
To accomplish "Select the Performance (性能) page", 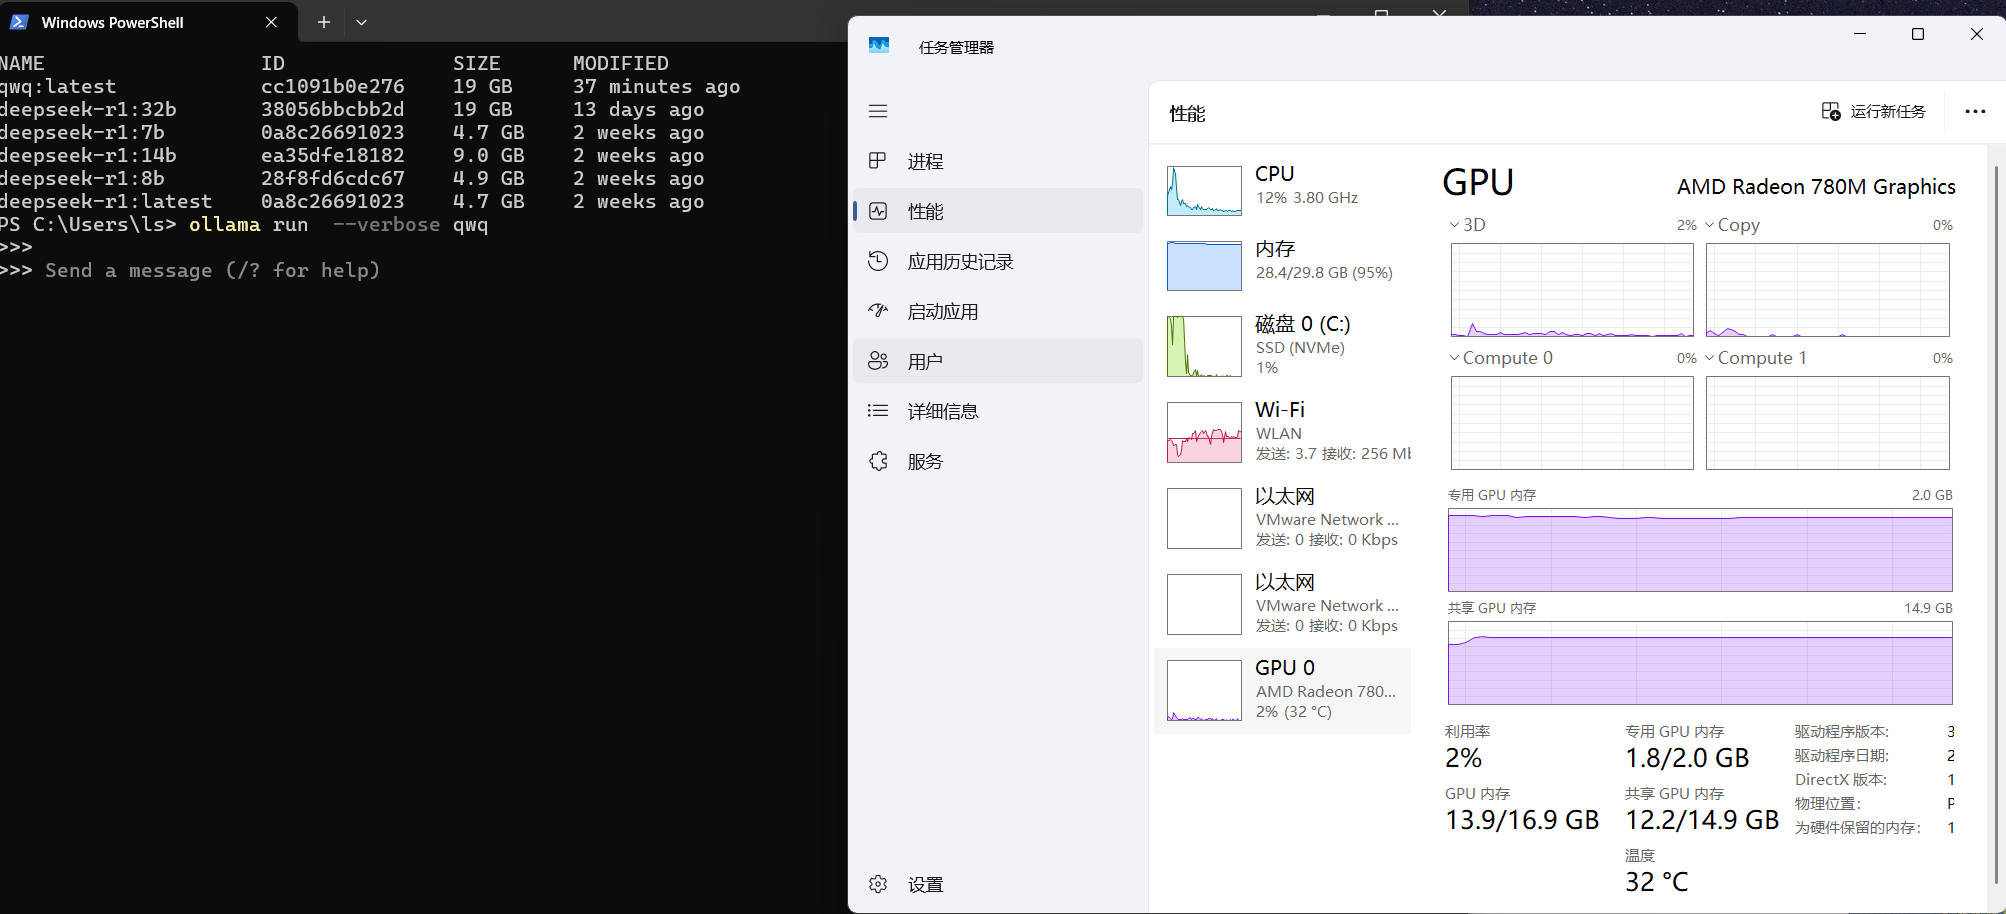I will 998,211.
